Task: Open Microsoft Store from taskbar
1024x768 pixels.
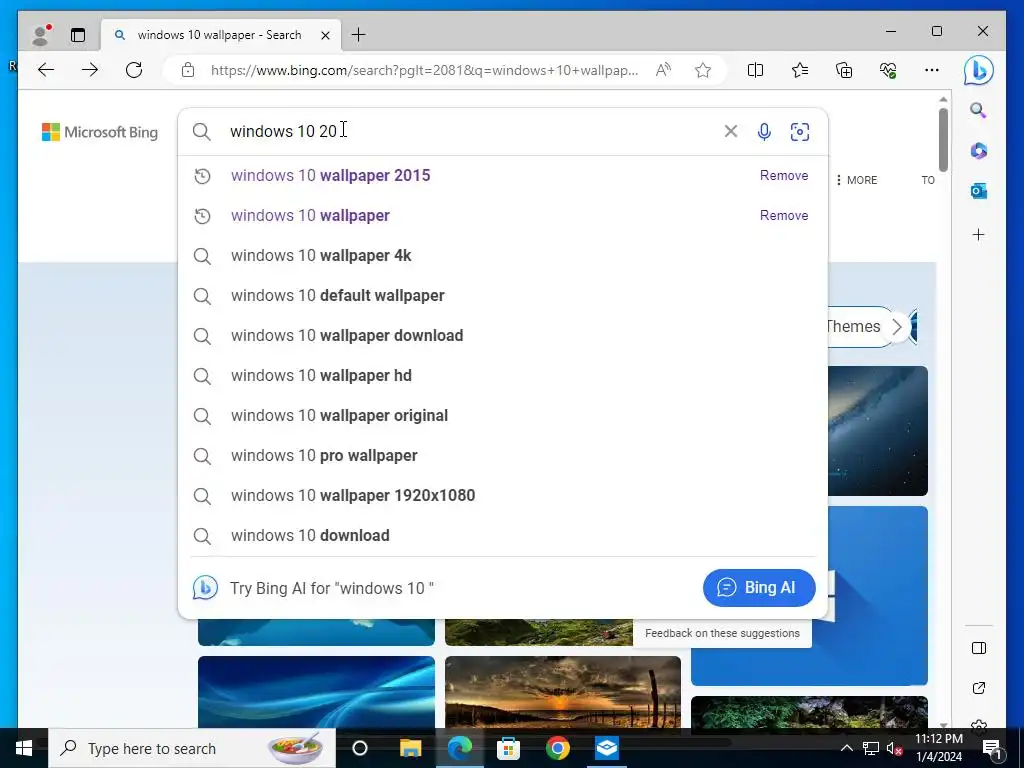Action: pyautogui.click(x=508, y=748)
